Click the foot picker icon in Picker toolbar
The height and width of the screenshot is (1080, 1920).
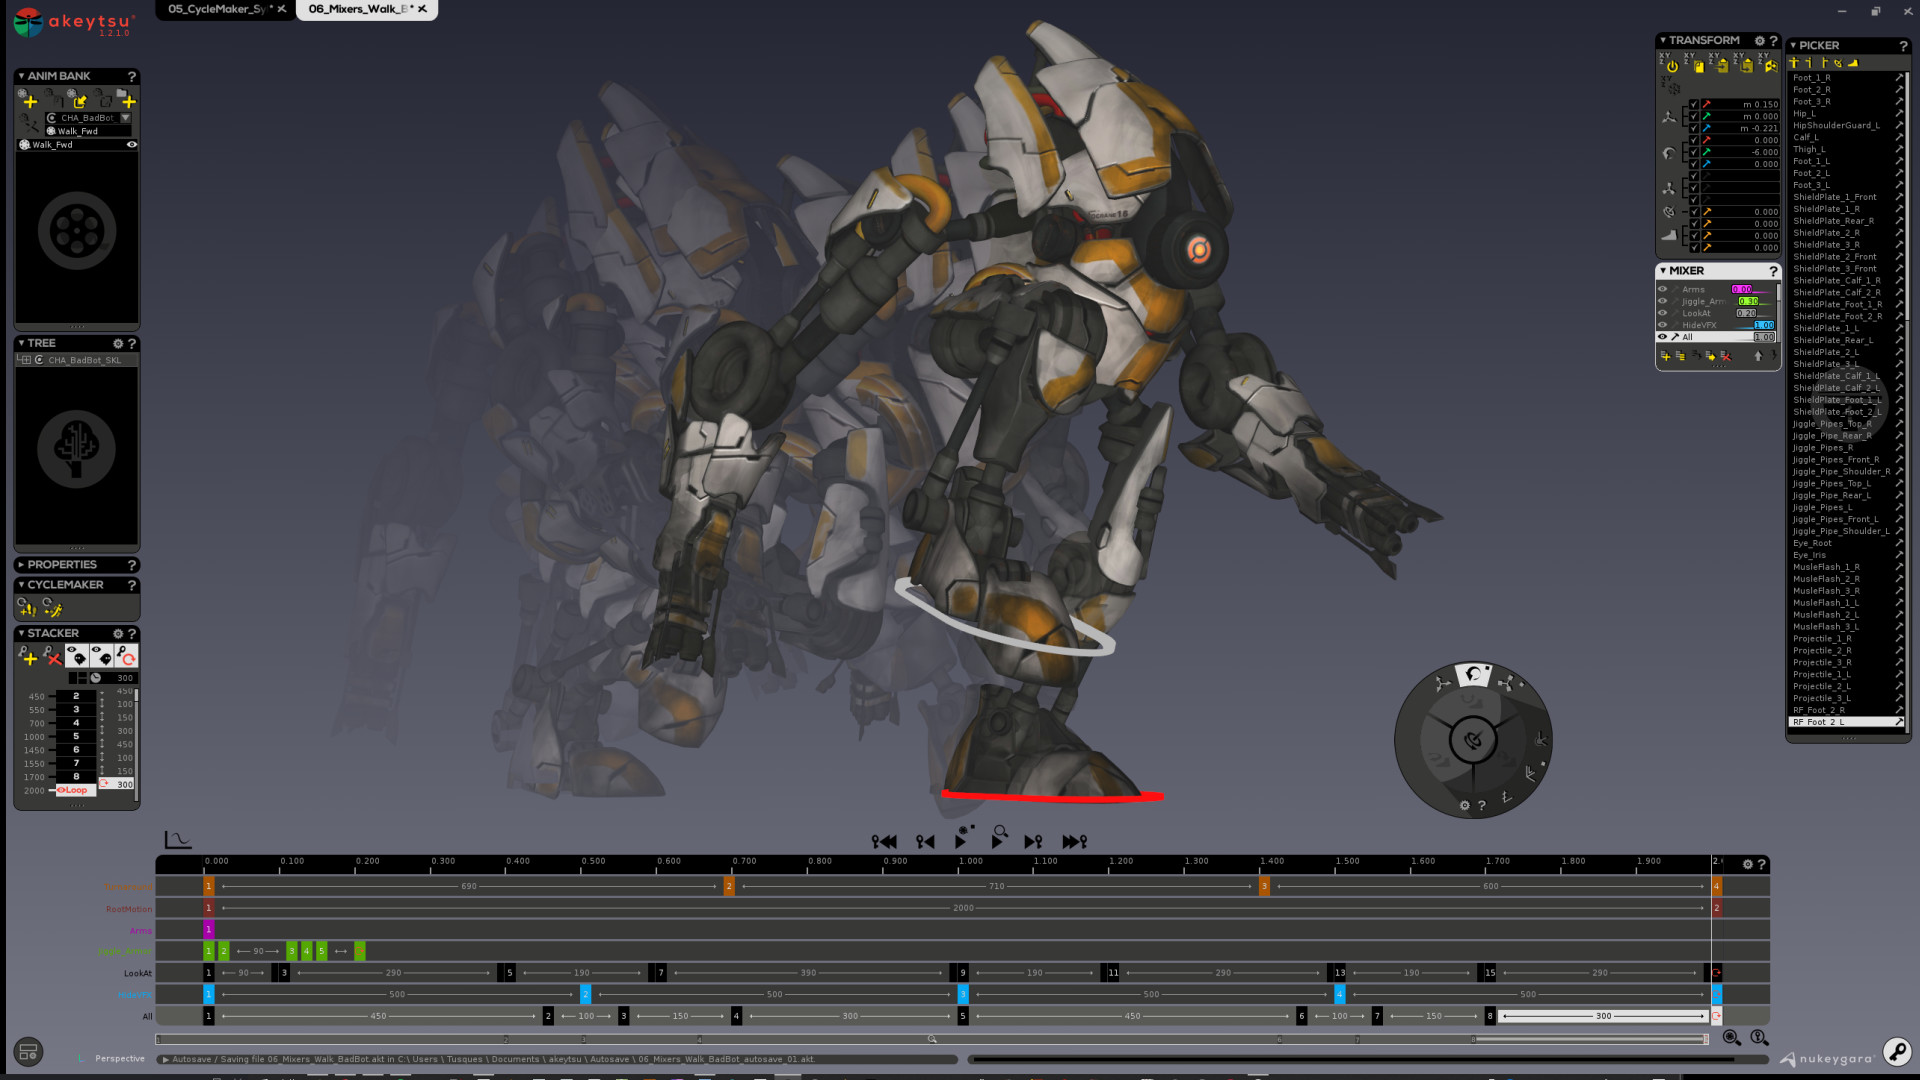1853,63
